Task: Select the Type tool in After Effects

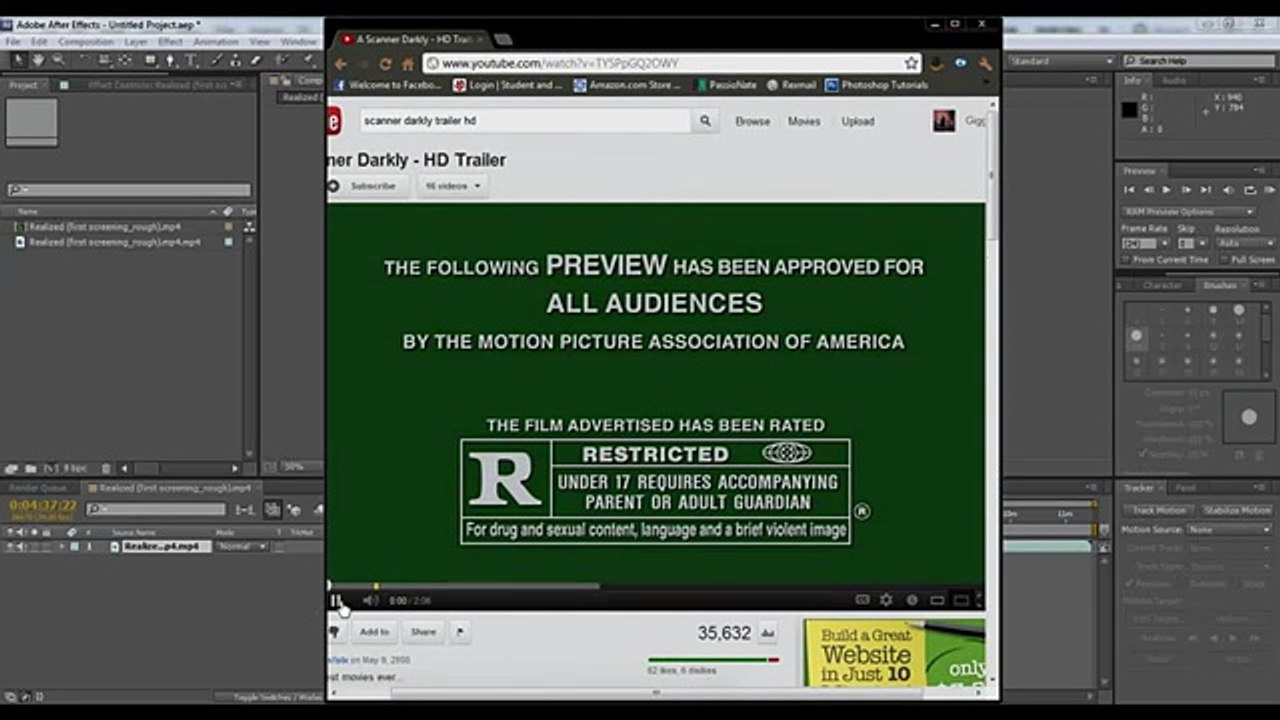Action: [x=190, y=60]
